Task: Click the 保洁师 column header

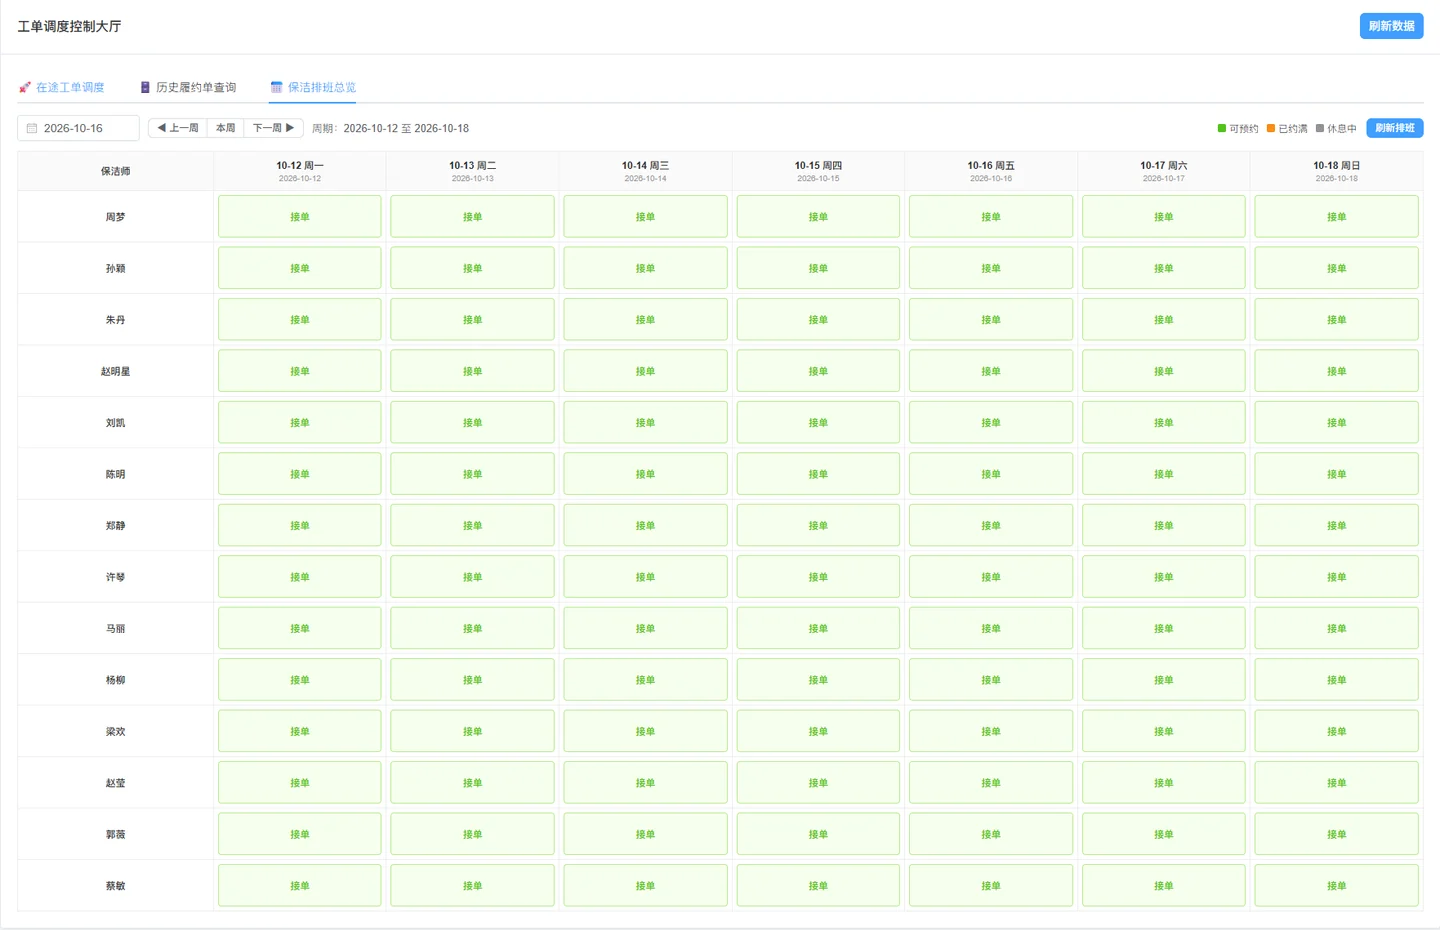Action: pos(116,171)
